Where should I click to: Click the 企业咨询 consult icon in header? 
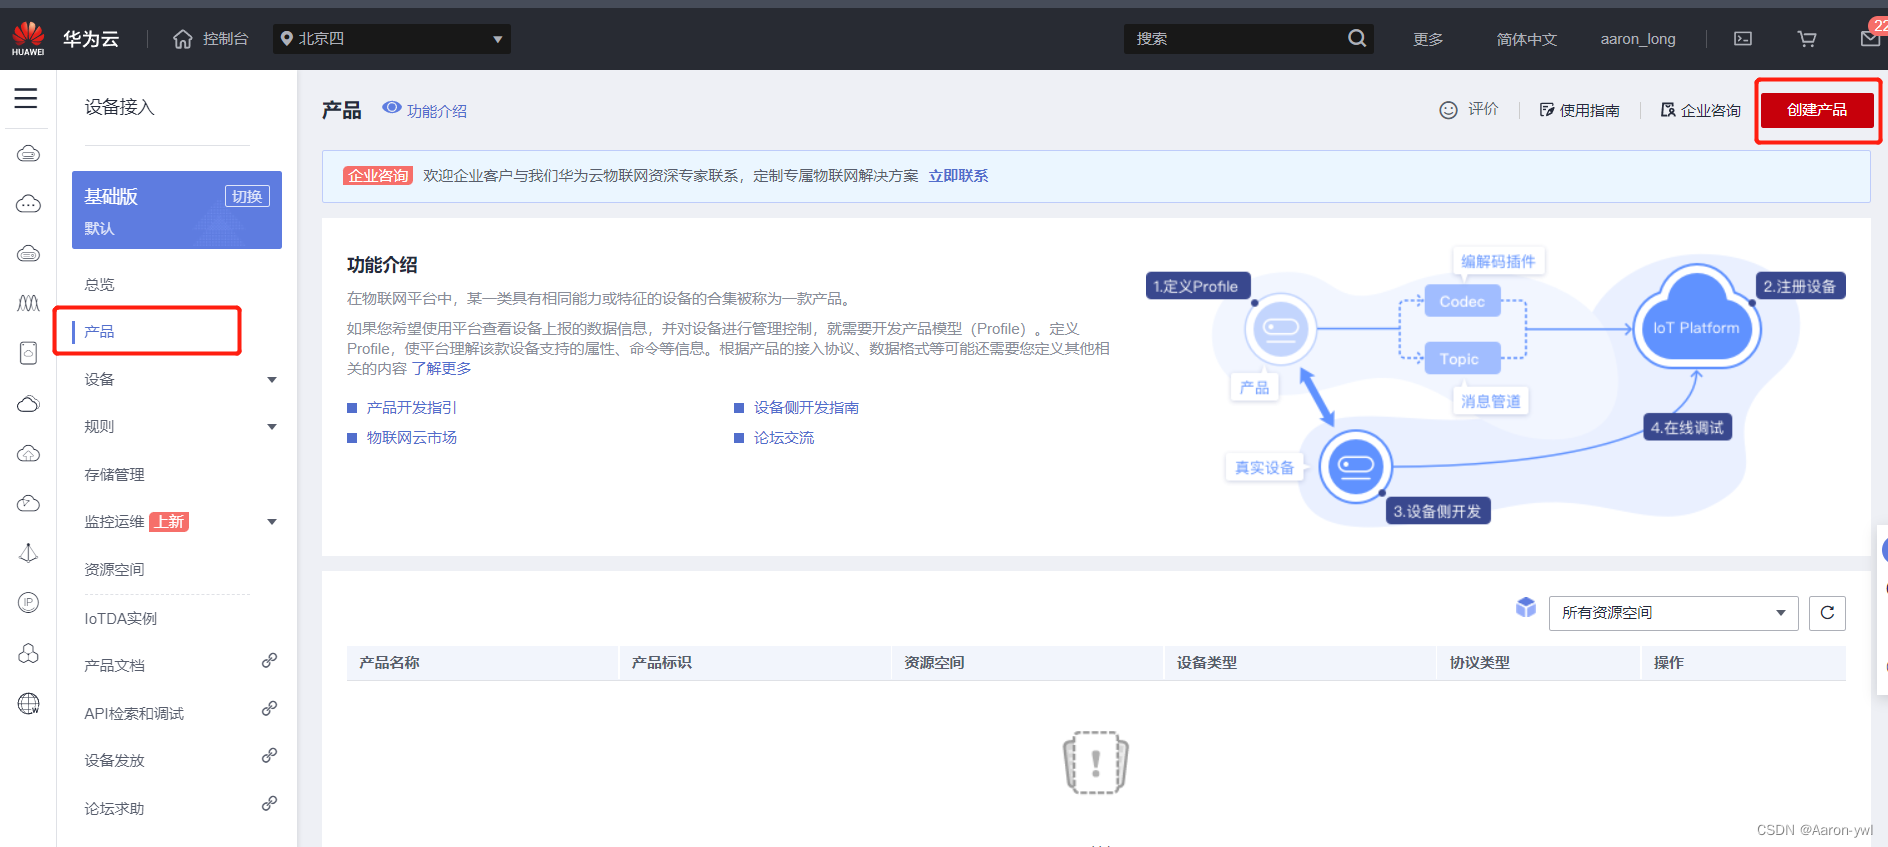[x=1667, y=110]
